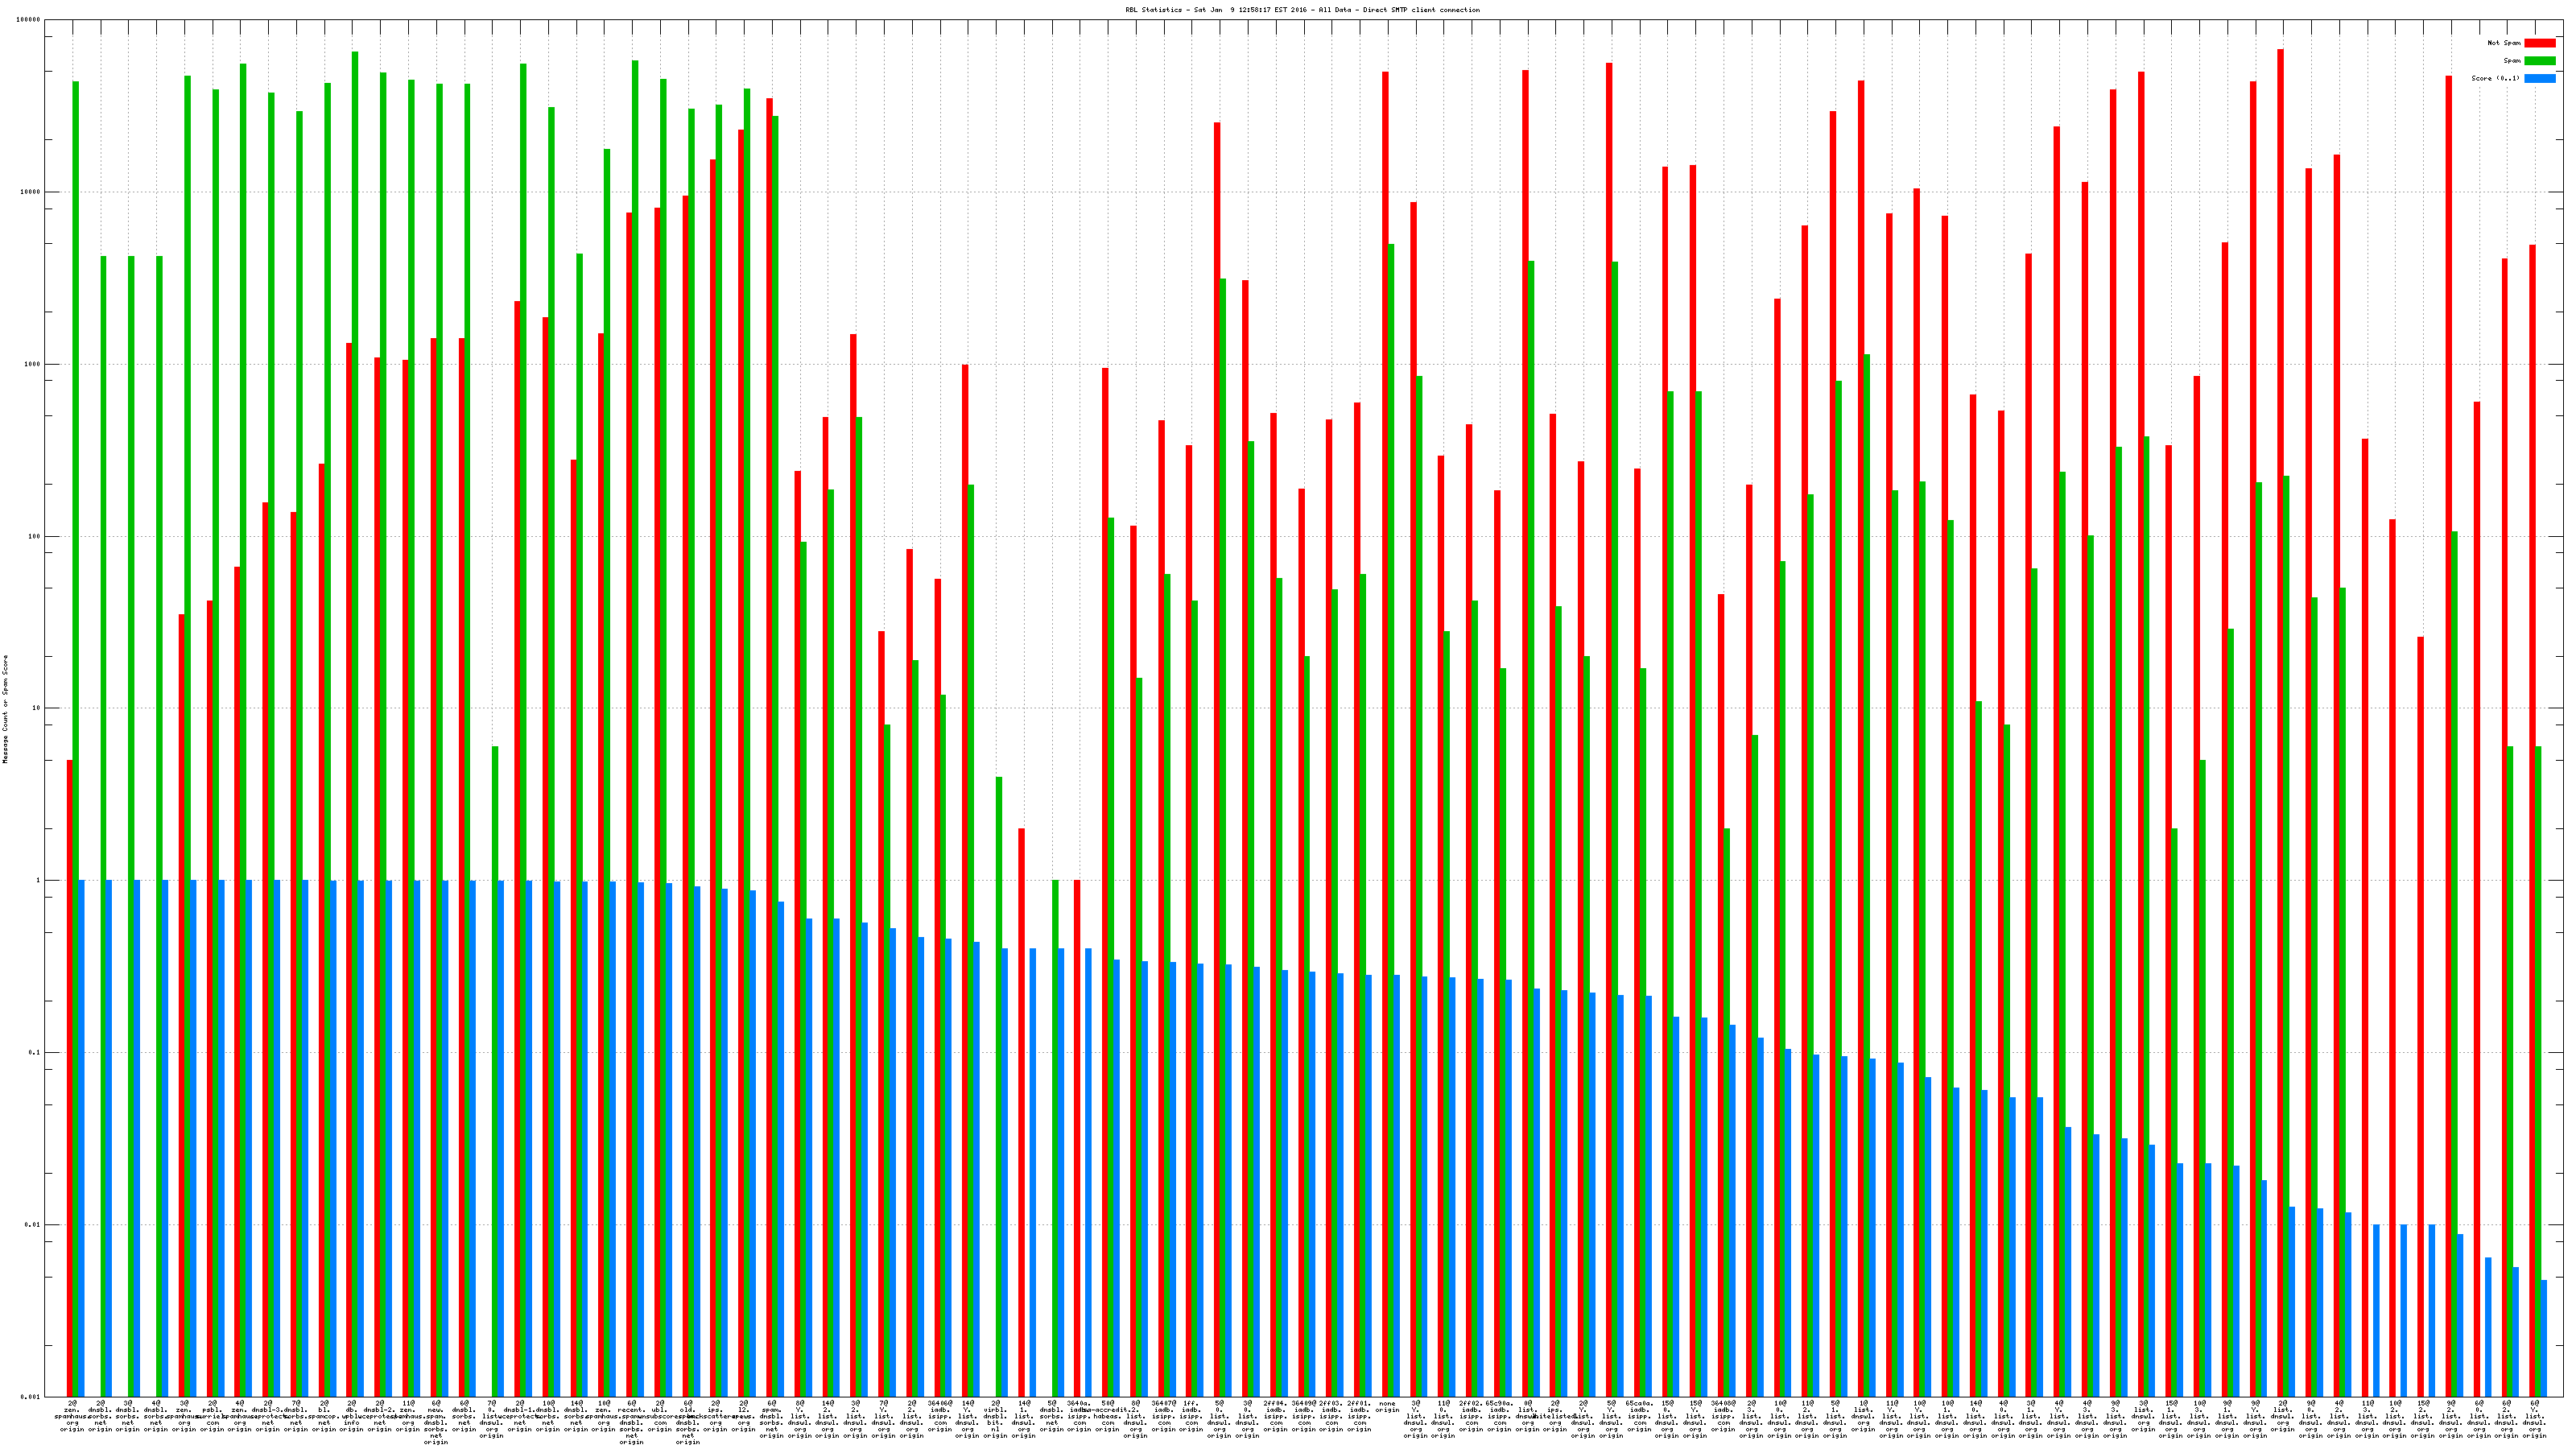Click the RBL Statistics chart title

(x=1302, y=10)
